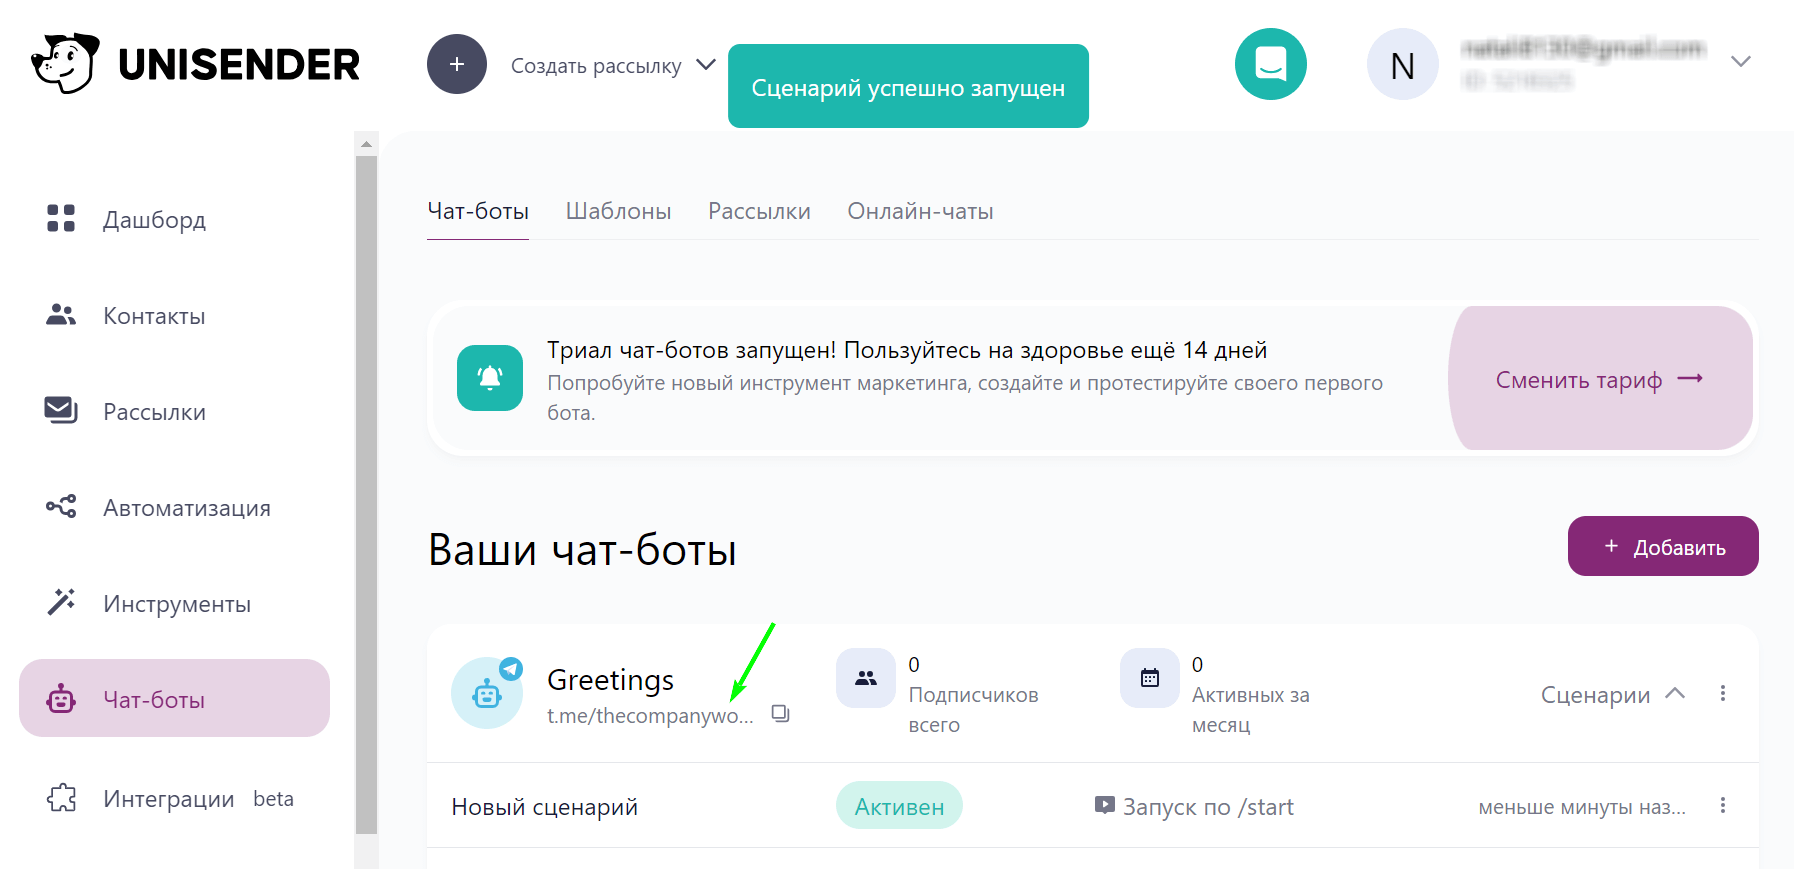The height and width of the screenshot is (869, 1794).
Task: Click the round plus create button
Action: pyautogui.click(x=457, y=64)
